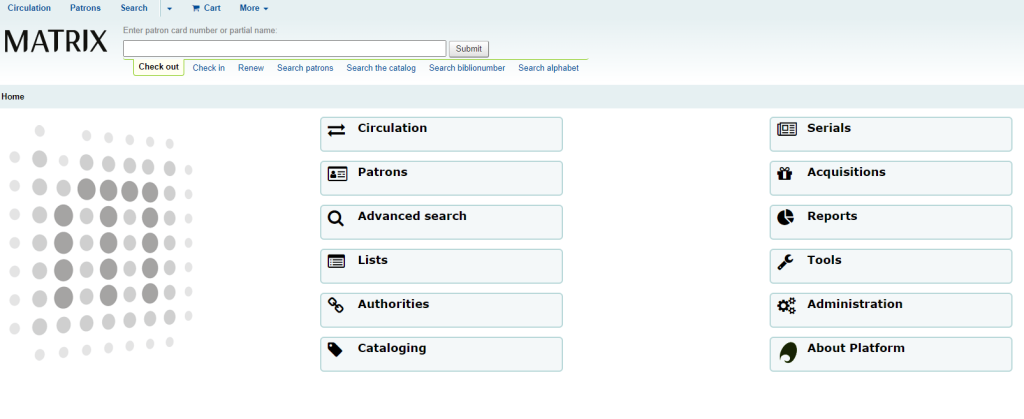The height and width of the screenshot is (419, 1024).
Task: Click the Tools wrench icon
Action: (x=786, y=262)
